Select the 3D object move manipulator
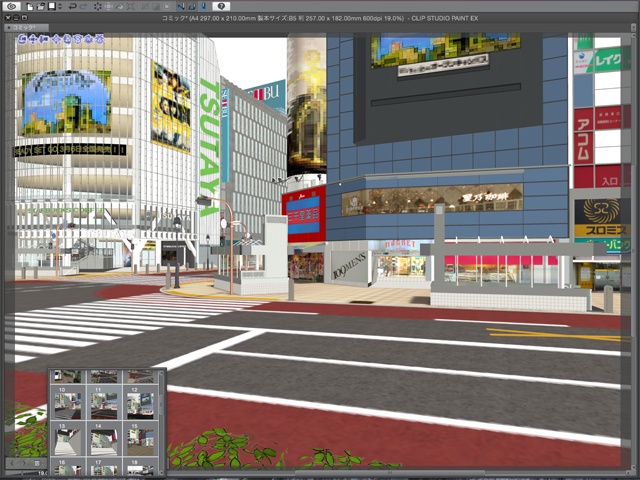This screenshot has height=480, width=640. pyautogui.click(x=56, y=39)
